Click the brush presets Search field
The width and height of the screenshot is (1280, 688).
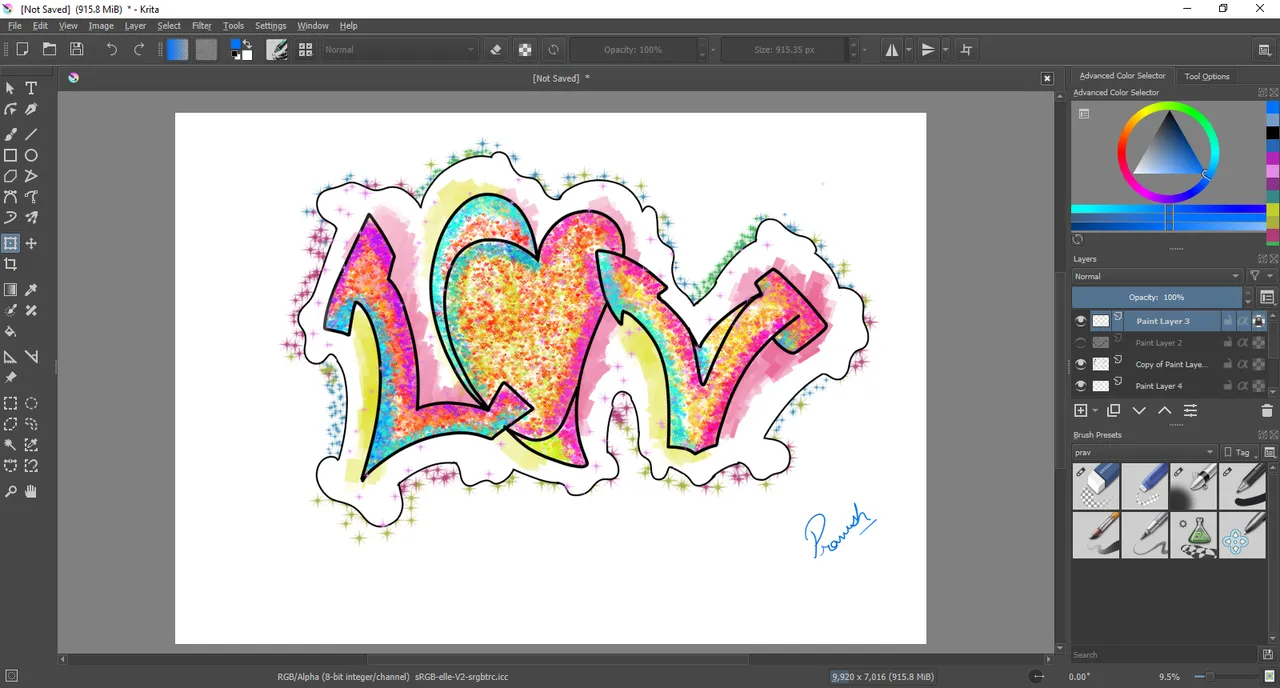1164,655
